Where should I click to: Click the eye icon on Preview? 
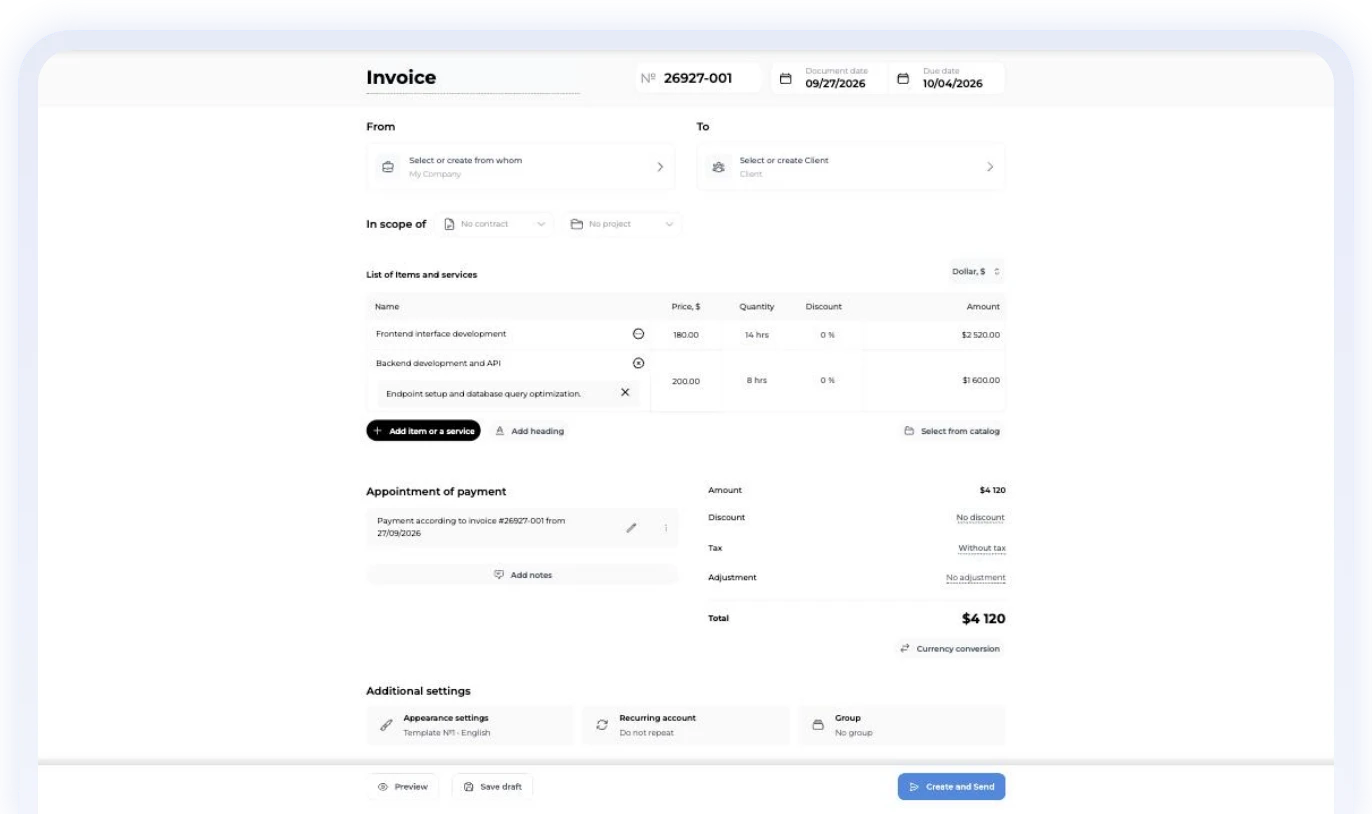[382, 787]
